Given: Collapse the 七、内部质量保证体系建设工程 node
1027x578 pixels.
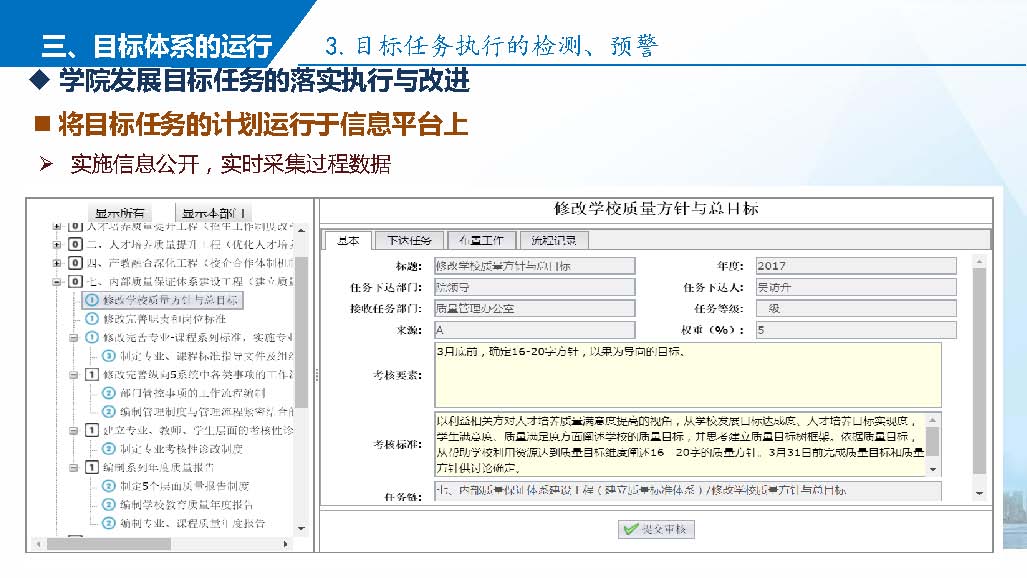Looking at the screenshot, I should click(x=57, y=281).
